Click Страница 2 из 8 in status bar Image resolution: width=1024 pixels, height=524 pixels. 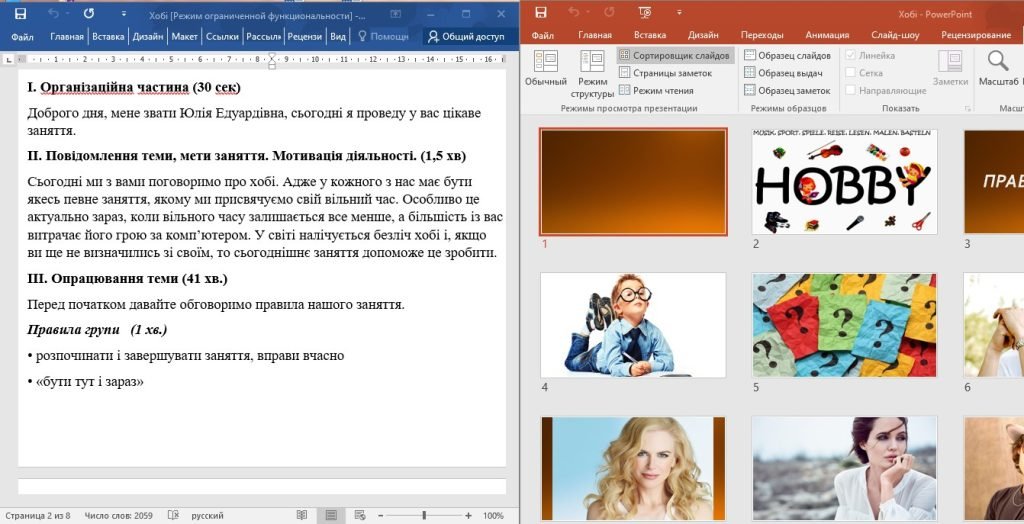point(38,516)
